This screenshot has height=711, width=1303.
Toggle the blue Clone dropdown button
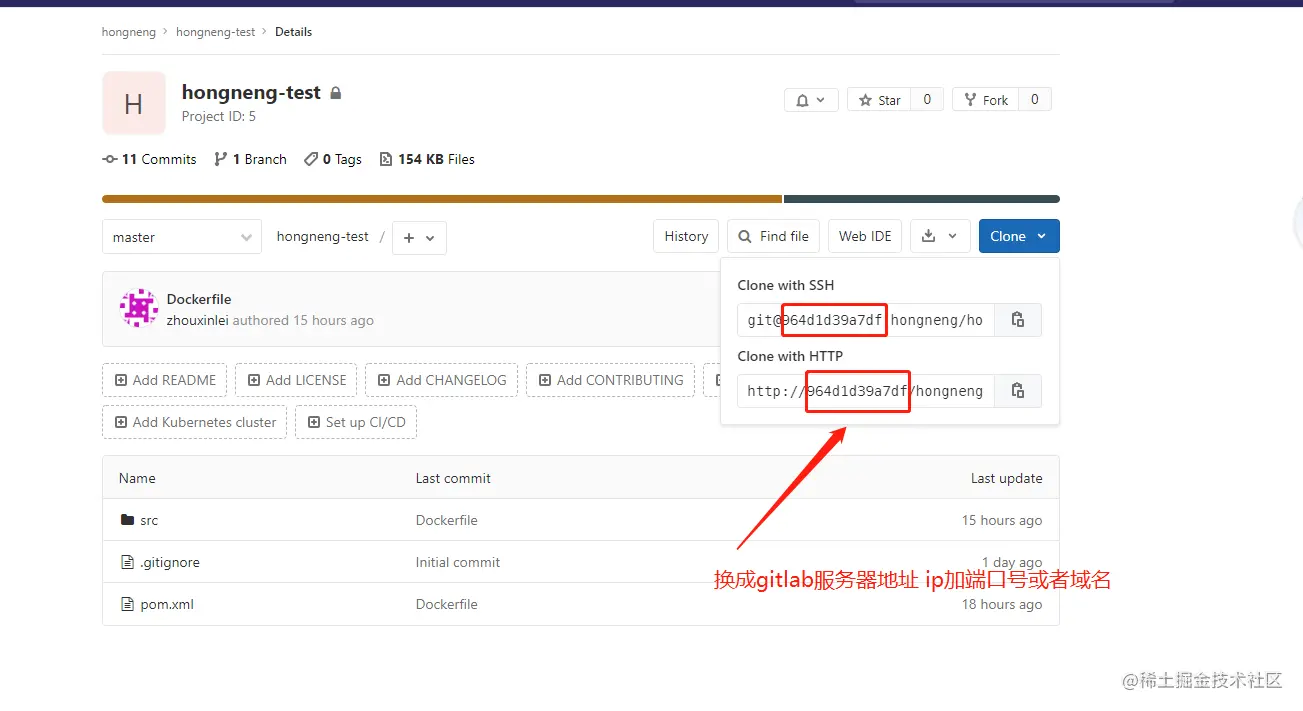click(x=1019, y=236)
